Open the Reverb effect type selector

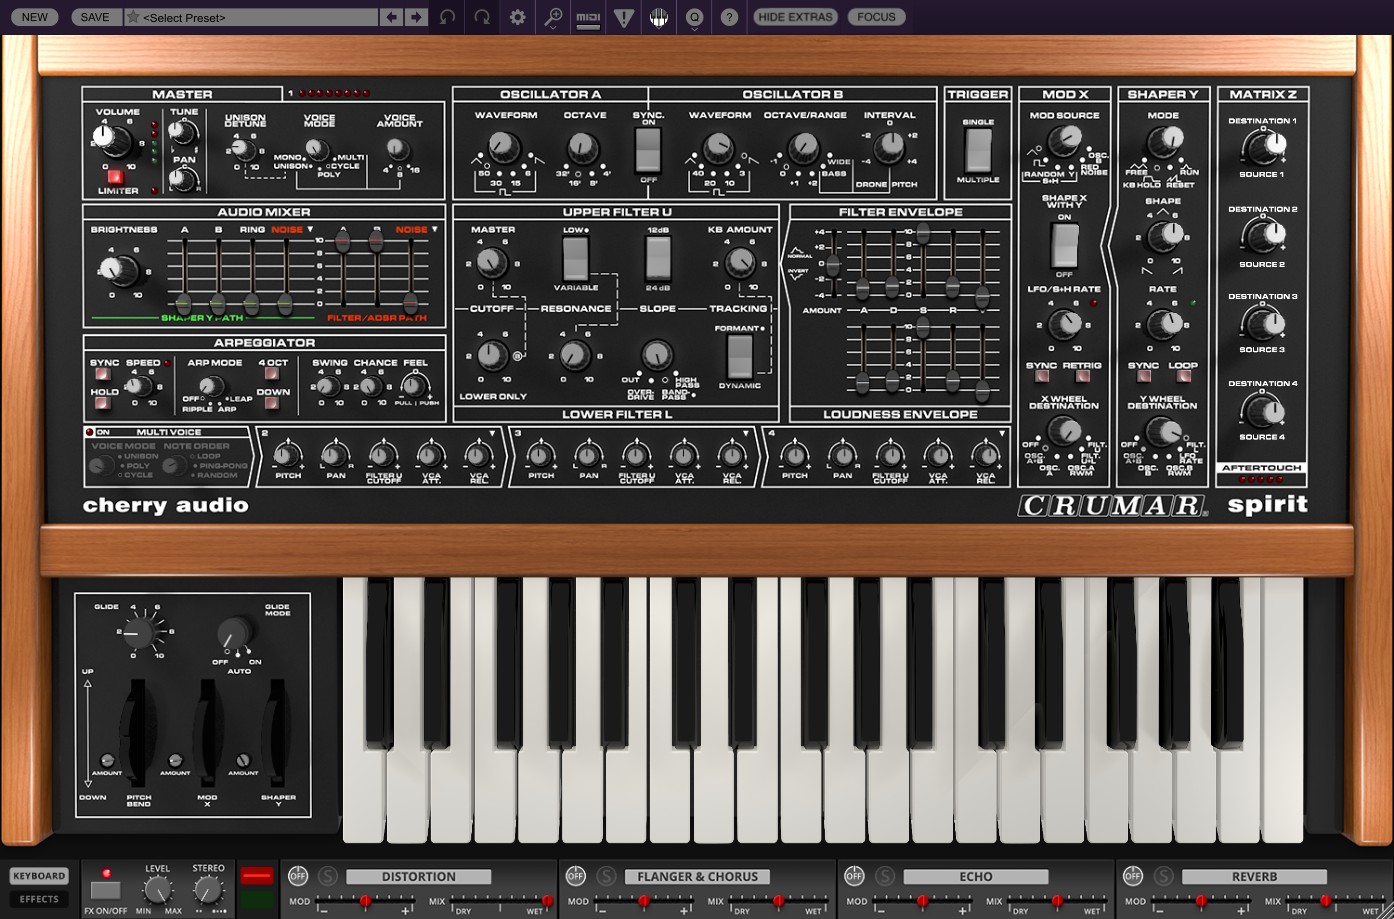[1255, 876]
